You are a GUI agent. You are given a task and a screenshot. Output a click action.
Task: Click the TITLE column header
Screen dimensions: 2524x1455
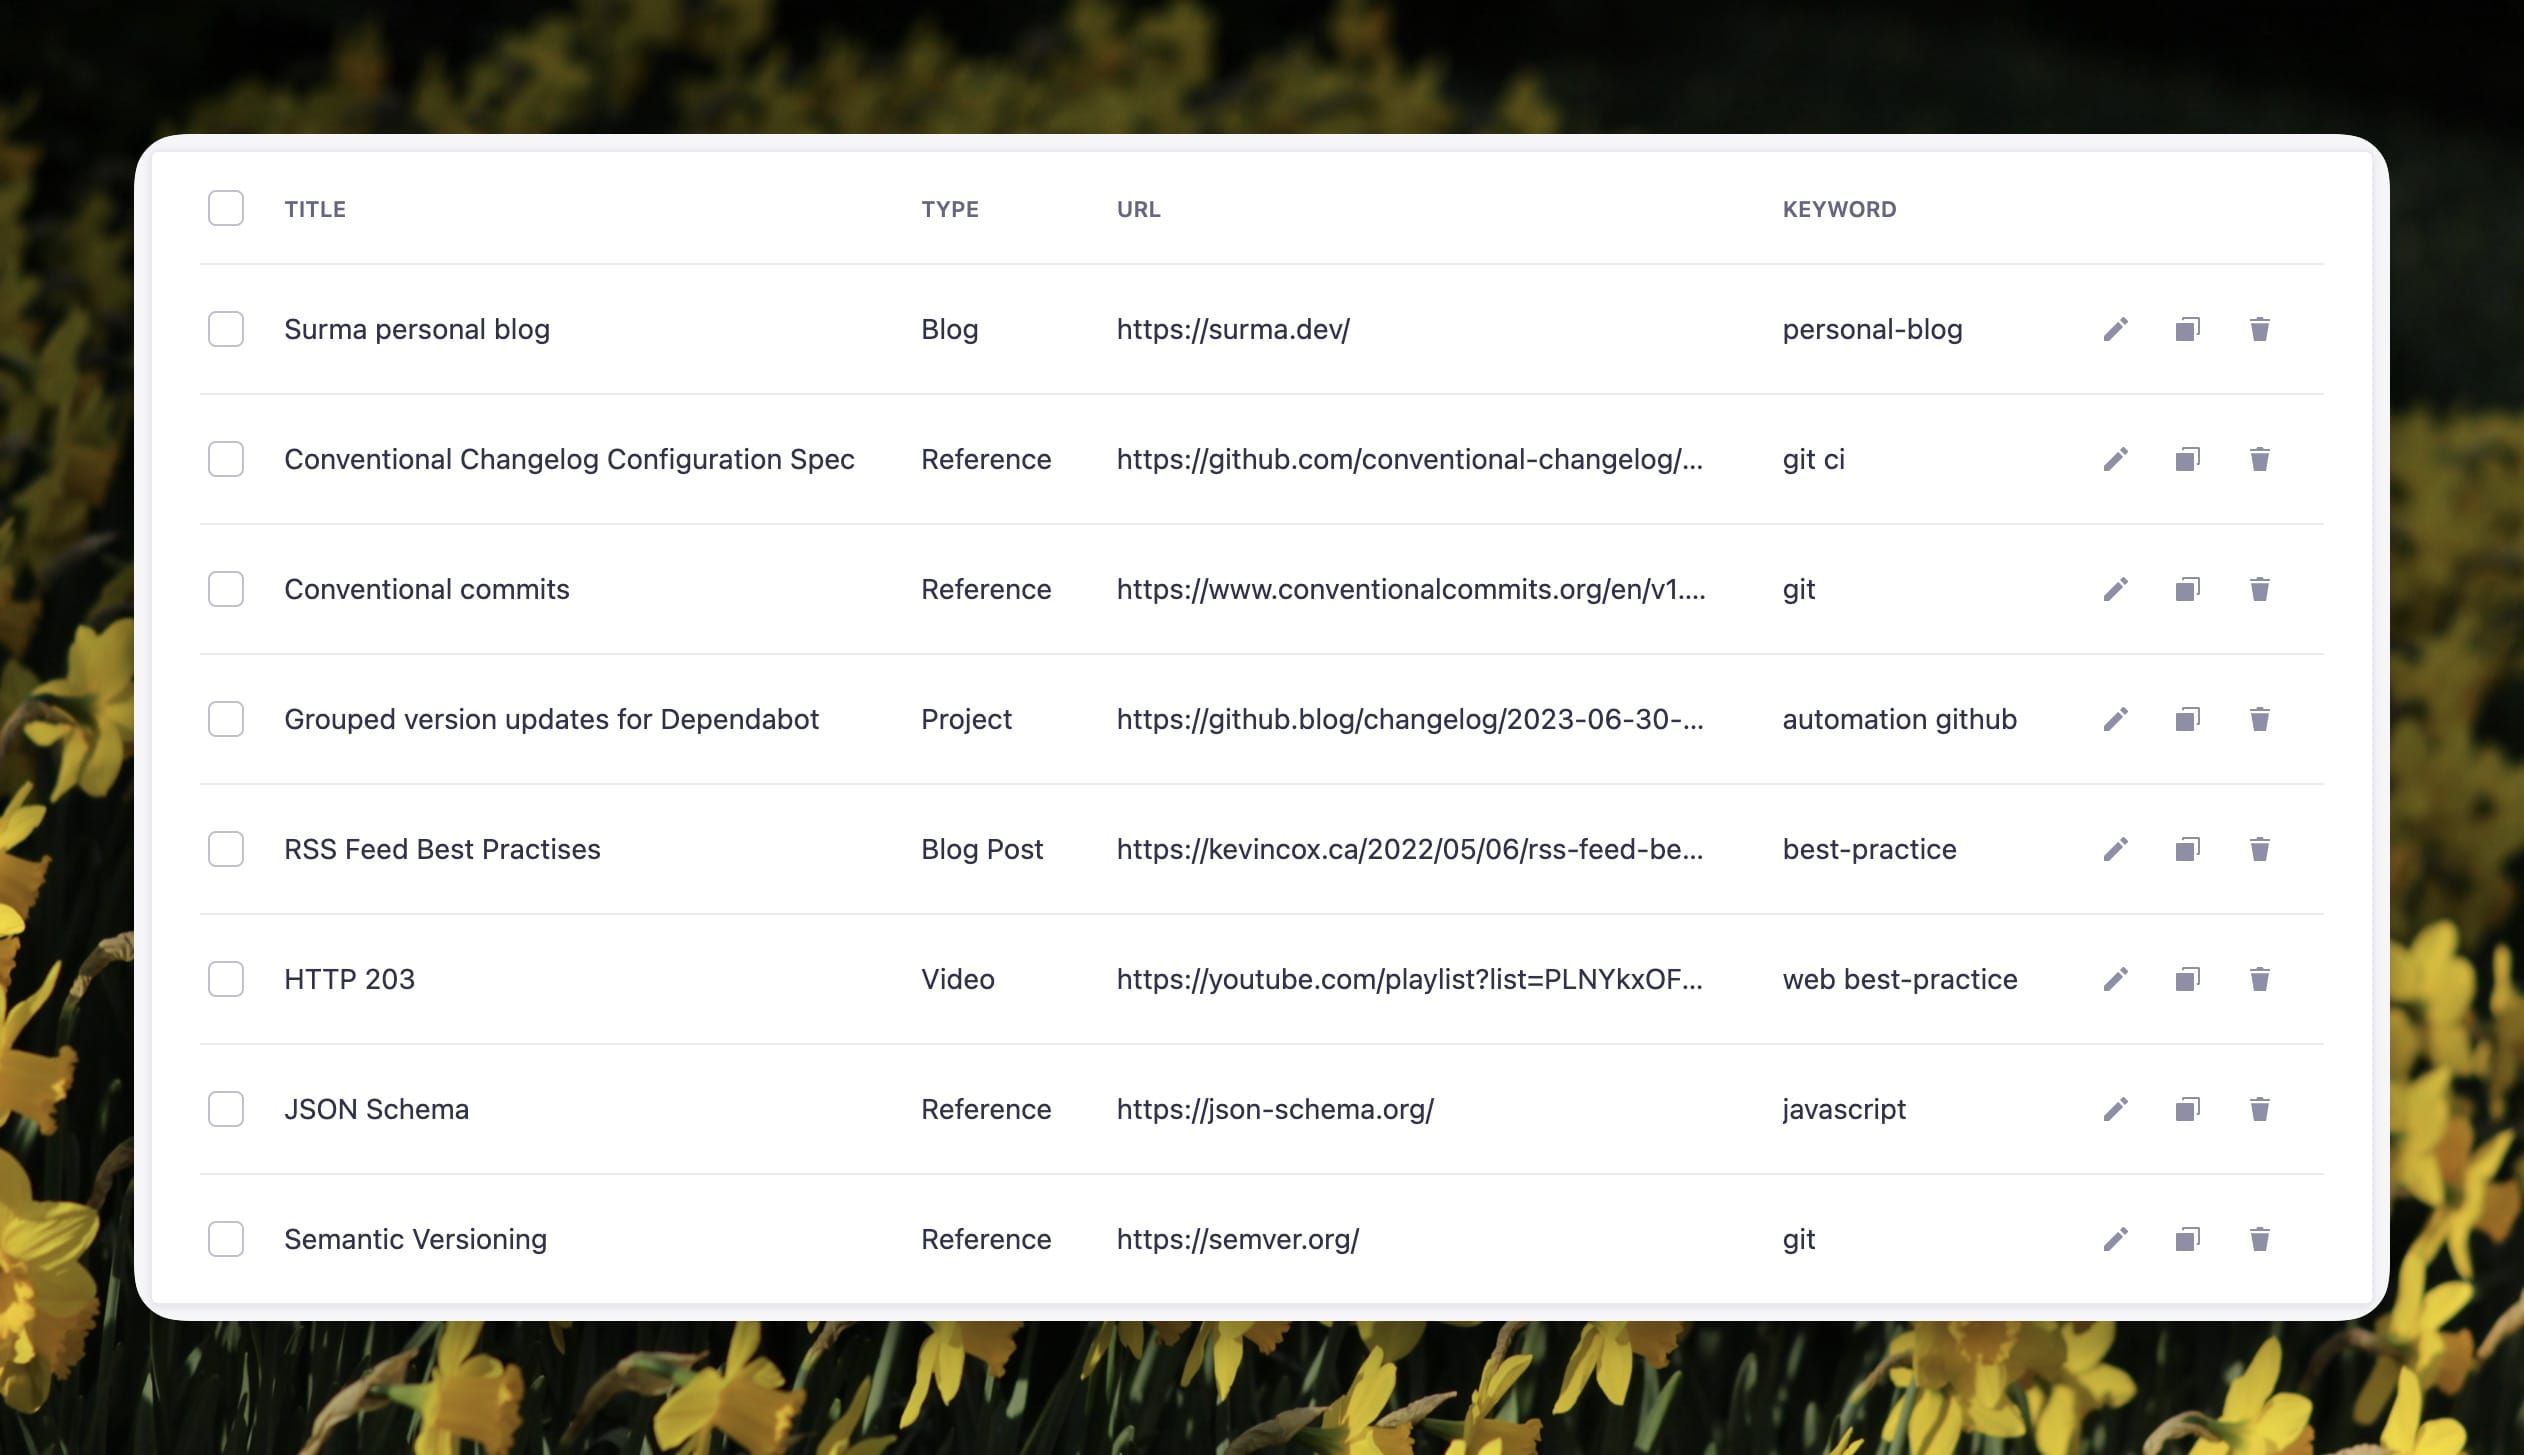click(315, 209)
